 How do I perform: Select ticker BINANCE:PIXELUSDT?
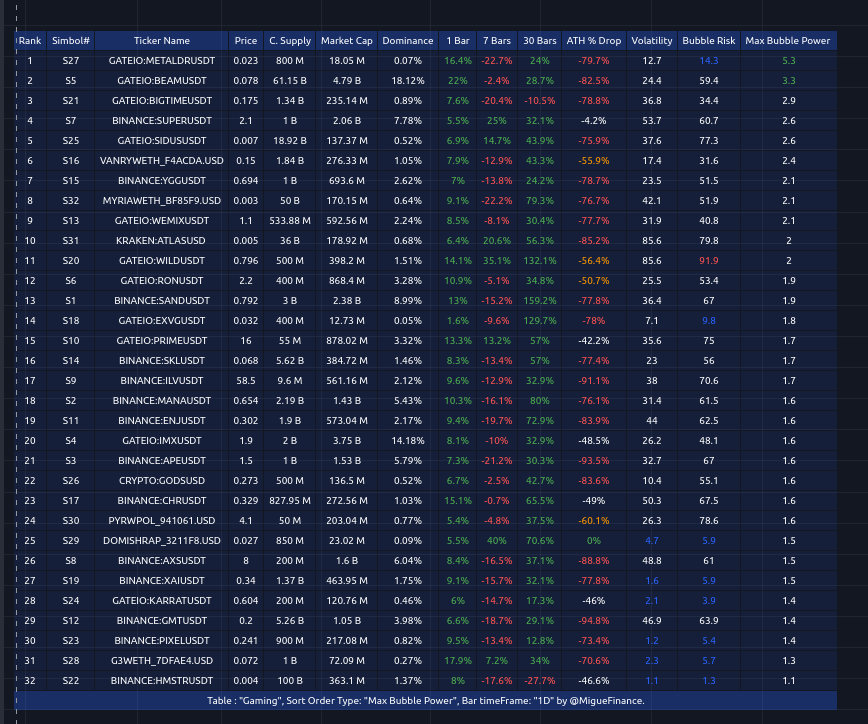162,640
